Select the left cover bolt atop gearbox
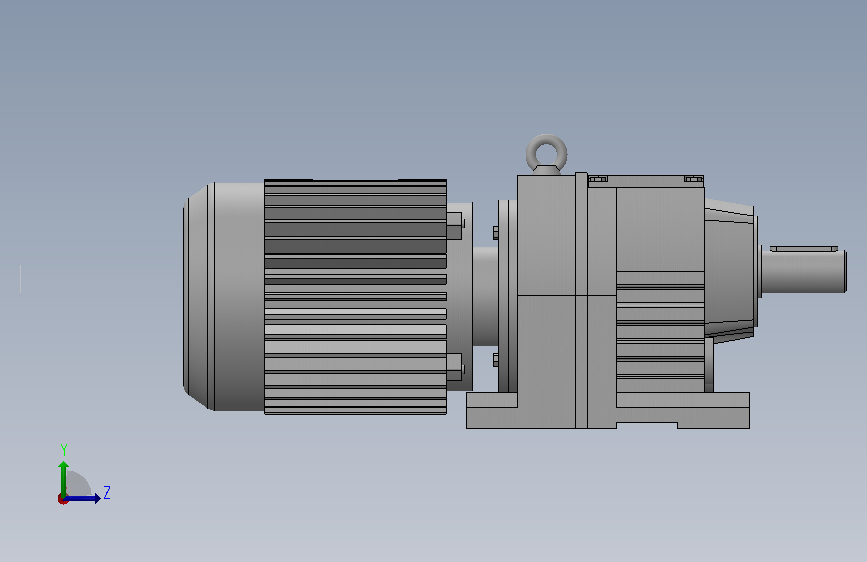This screenshot has width=867, height=562. (x=598, y=179)
